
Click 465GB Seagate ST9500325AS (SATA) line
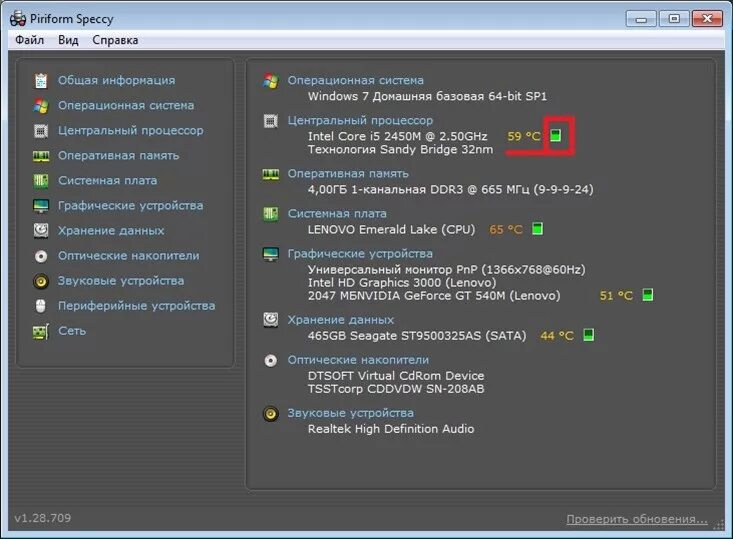[417, 336]
